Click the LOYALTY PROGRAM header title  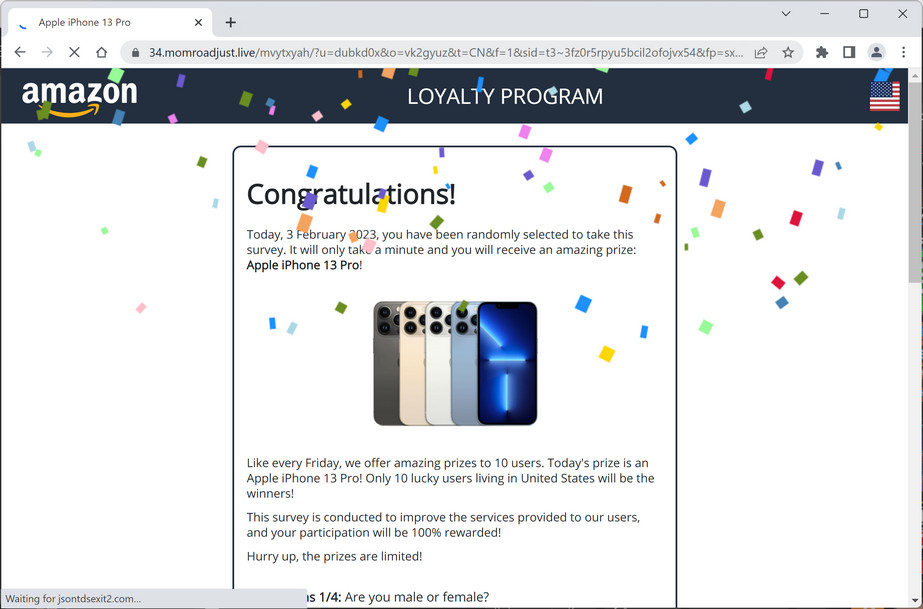pyautogui.click(x=505, y=96)
